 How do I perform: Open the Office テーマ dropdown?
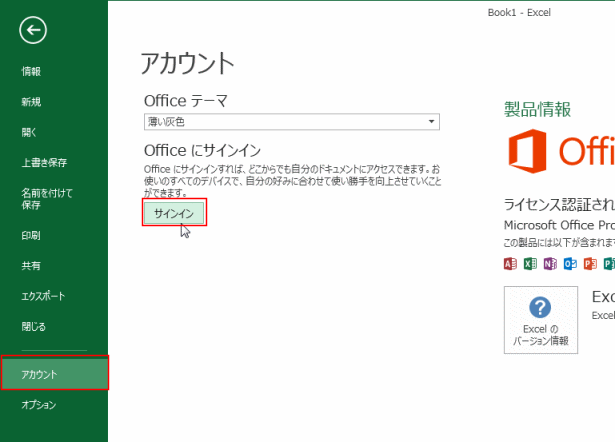point(292,122)
